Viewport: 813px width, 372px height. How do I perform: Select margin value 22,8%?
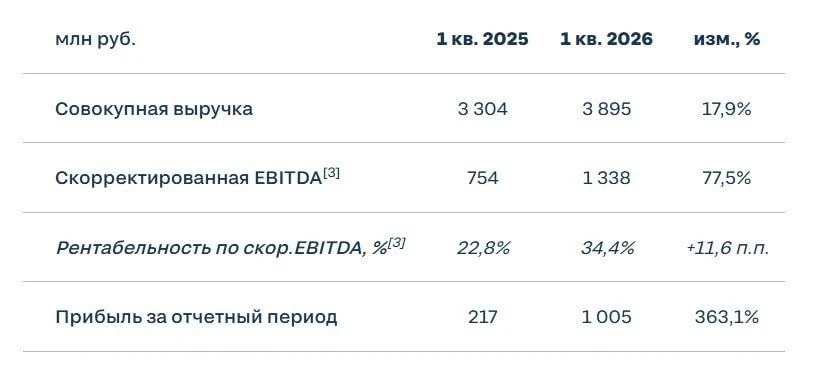[x=483, y=248]
